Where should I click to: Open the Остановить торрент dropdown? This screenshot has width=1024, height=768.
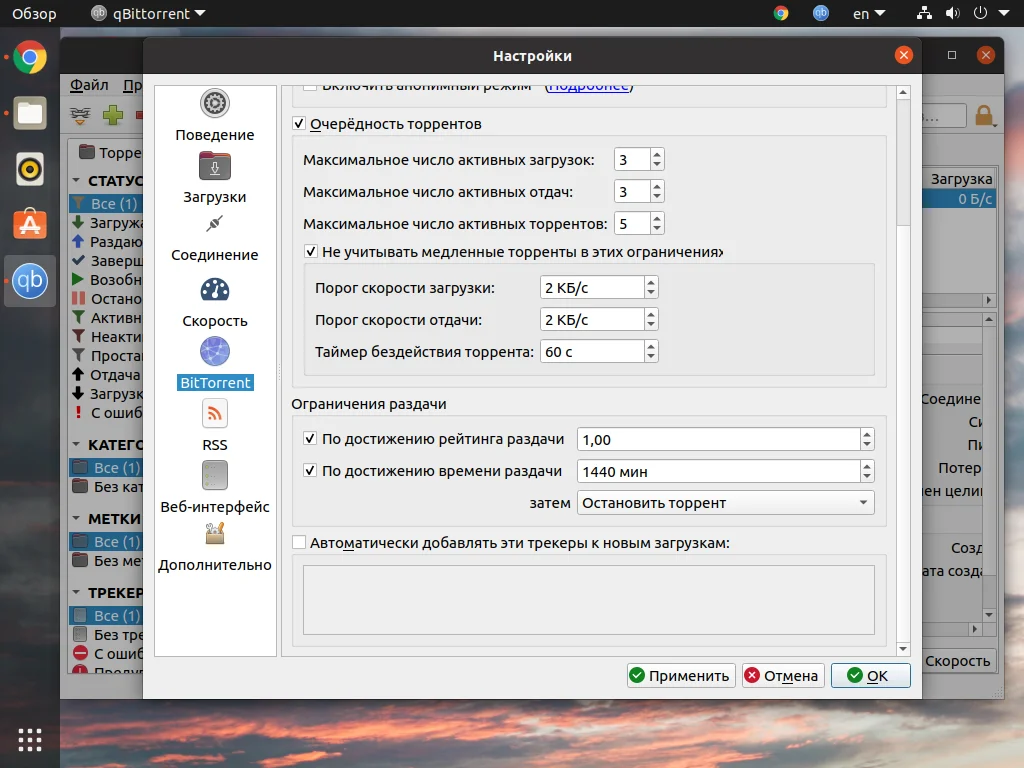[725, 502]
